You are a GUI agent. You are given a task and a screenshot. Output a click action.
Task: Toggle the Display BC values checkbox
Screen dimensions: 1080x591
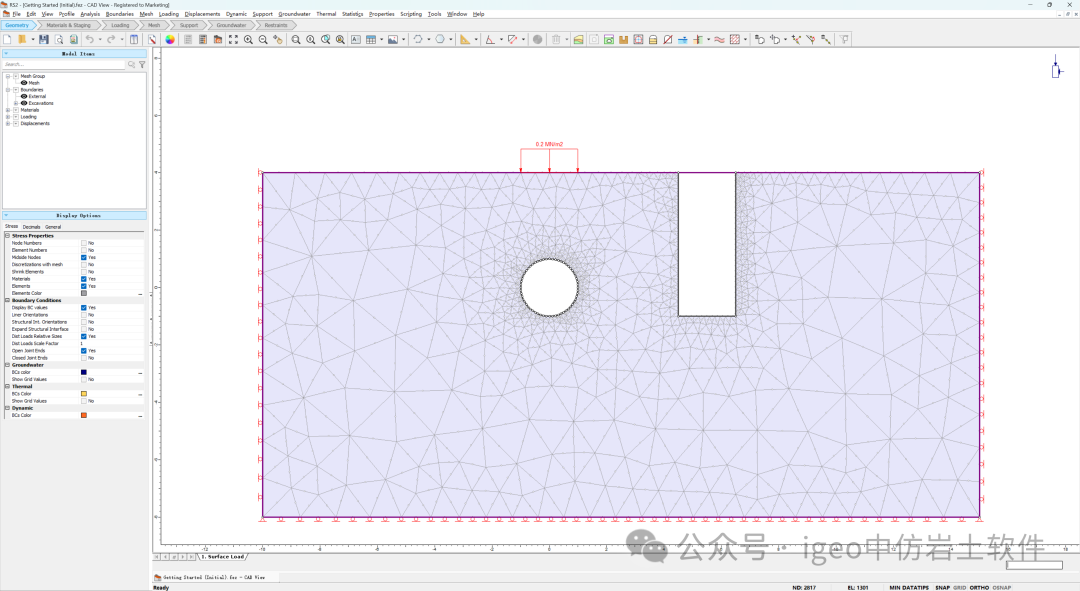coord(84,307)
